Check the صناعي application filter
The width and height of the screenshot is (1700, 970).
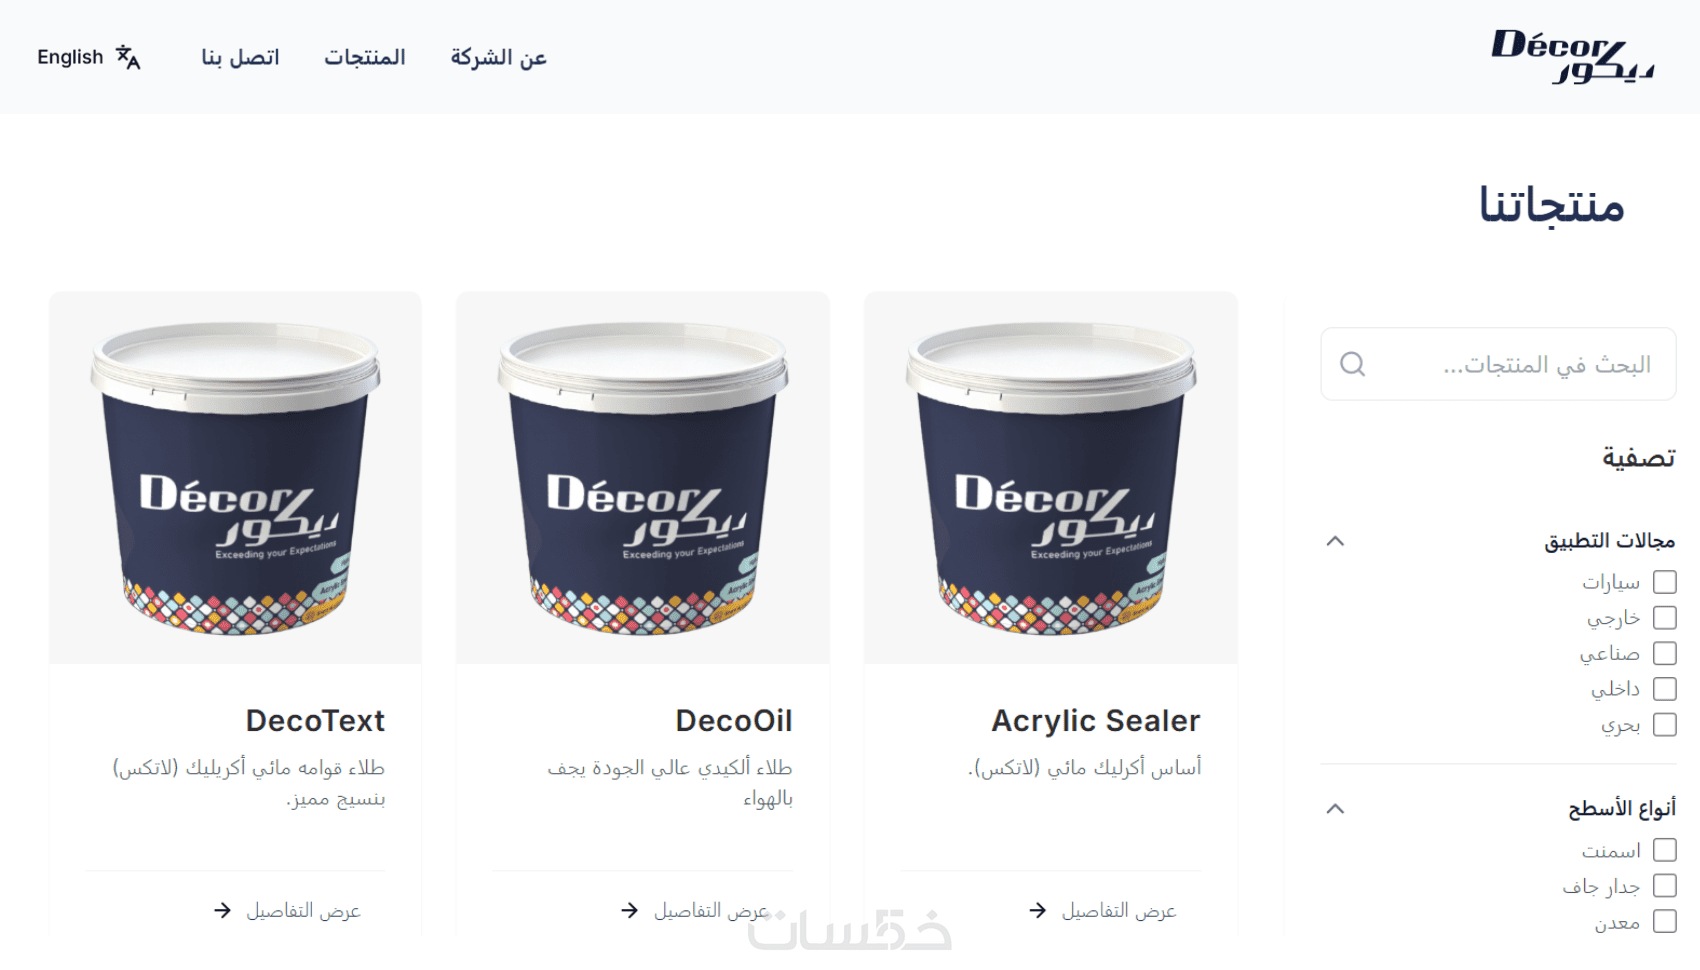click(x=1665, y=653)
